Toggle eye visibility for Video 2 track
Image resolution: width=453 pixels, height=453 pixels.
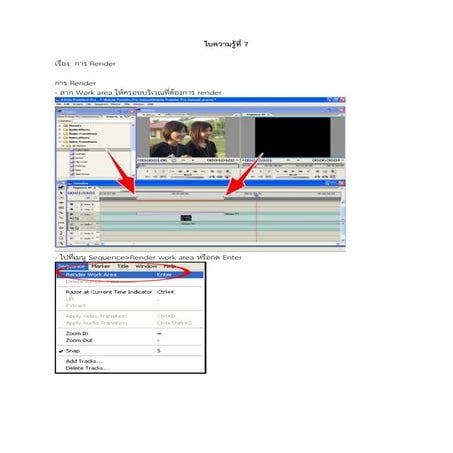tap(71, 209)
